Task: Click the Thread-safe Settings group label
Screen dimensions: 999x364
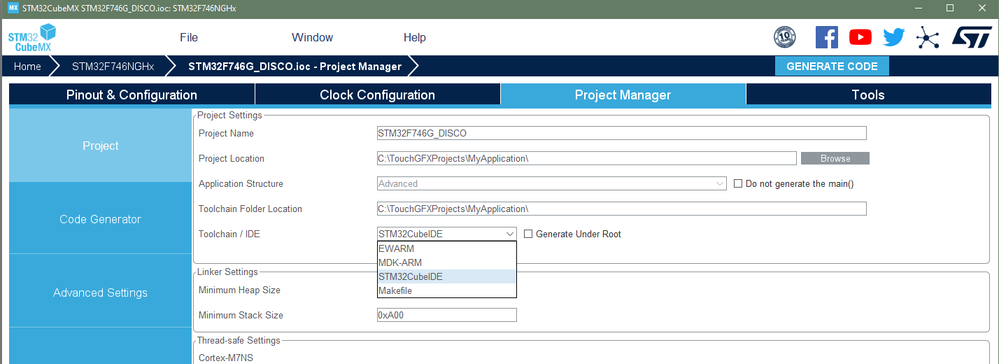Action: click(x=238, y=340)
